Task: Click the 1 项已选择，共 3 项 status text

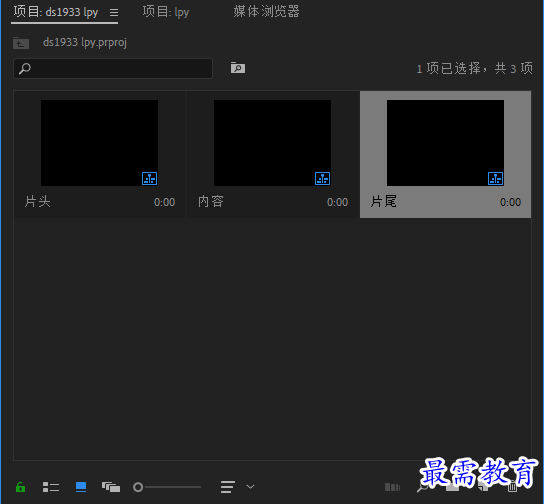Action: pyautogui.click(x=474, y=68)
